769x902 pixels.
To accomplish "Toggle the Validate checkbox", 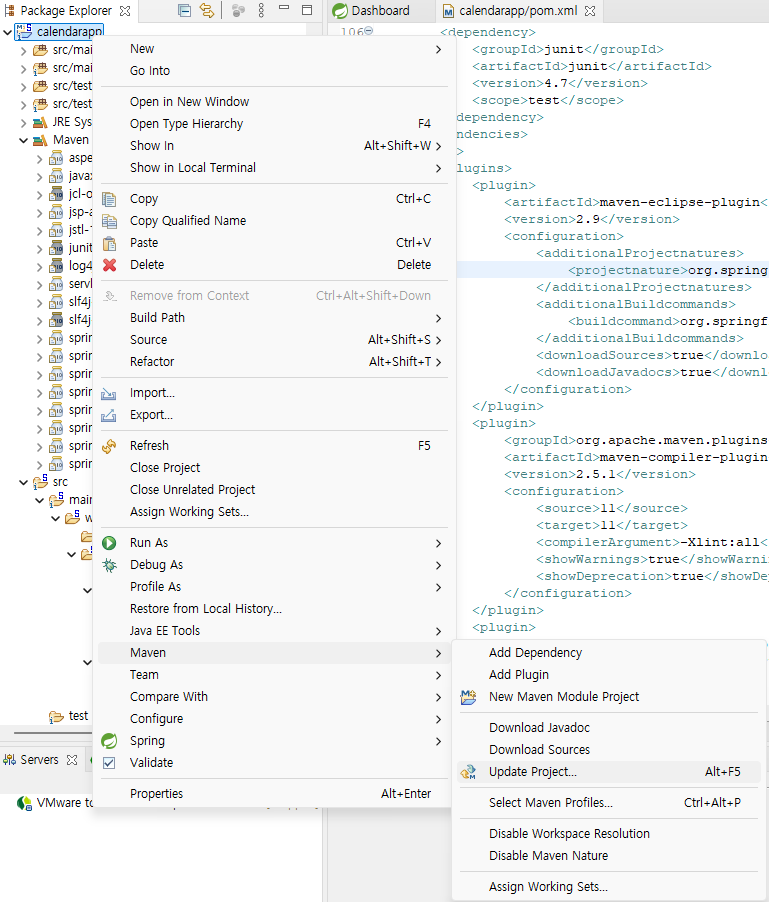I will point(109,763).
